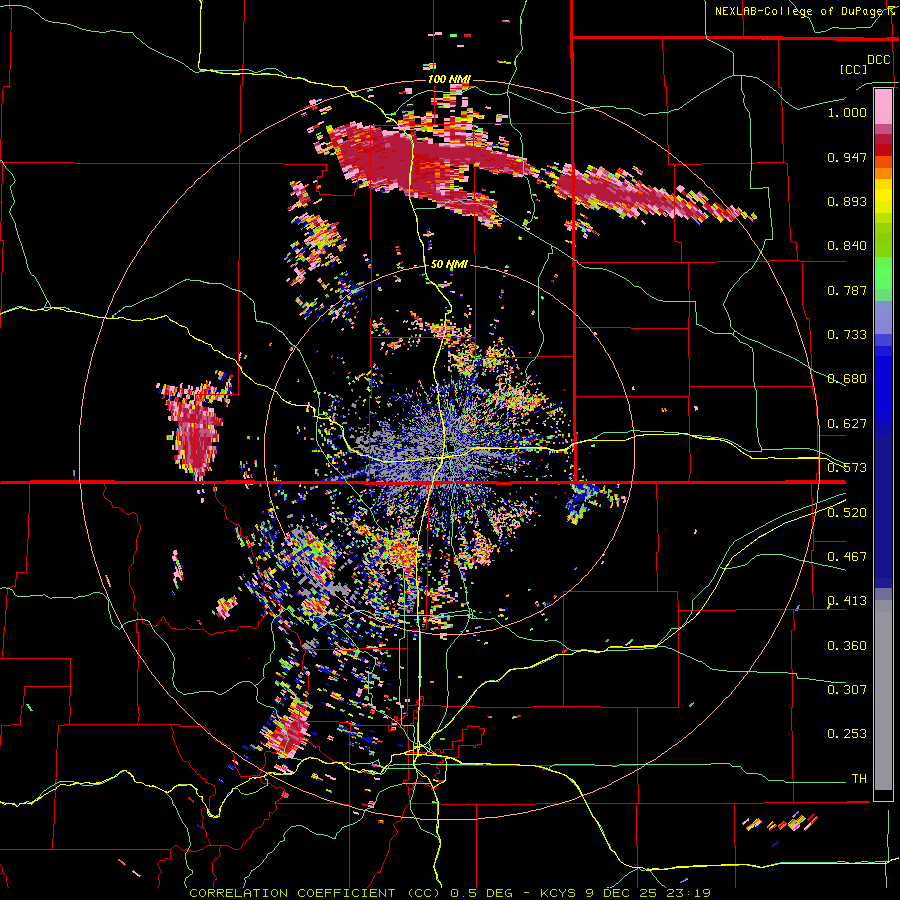
Task: Click the 0.467 scale value
Action: coord(847,557)
